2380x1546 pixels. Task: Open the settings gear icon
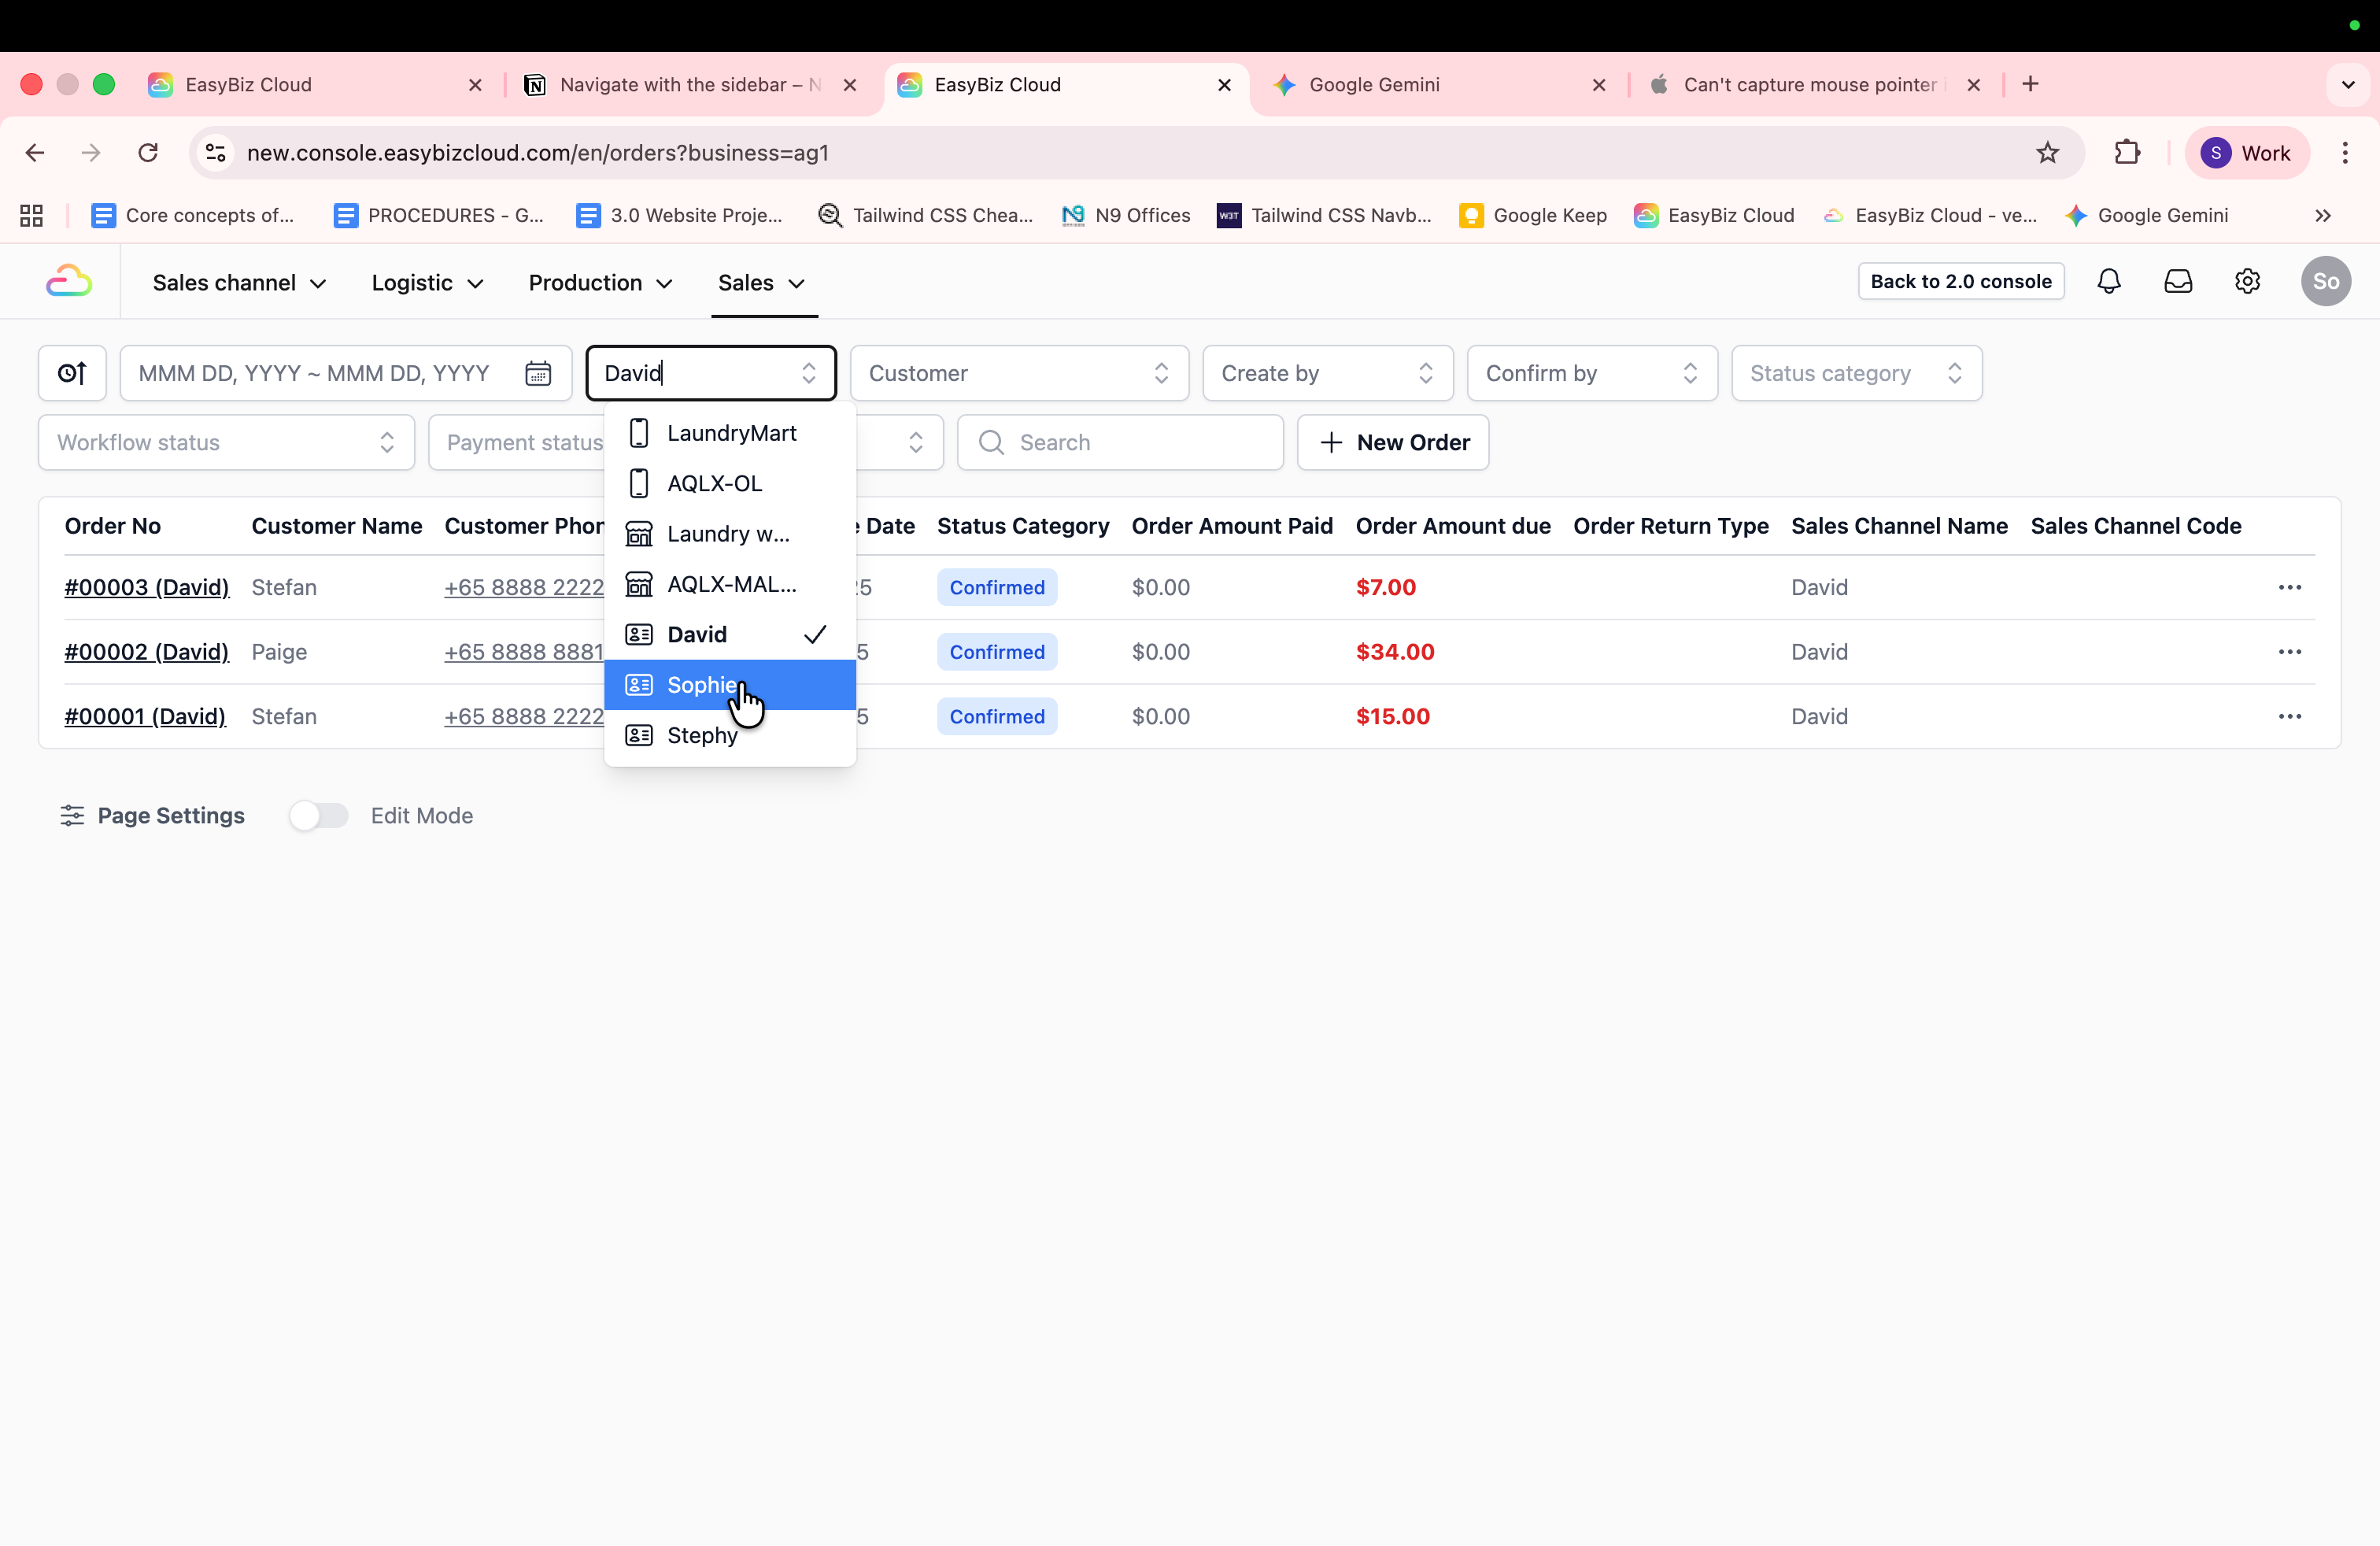pyautogui.click(x=2247, y=282)
